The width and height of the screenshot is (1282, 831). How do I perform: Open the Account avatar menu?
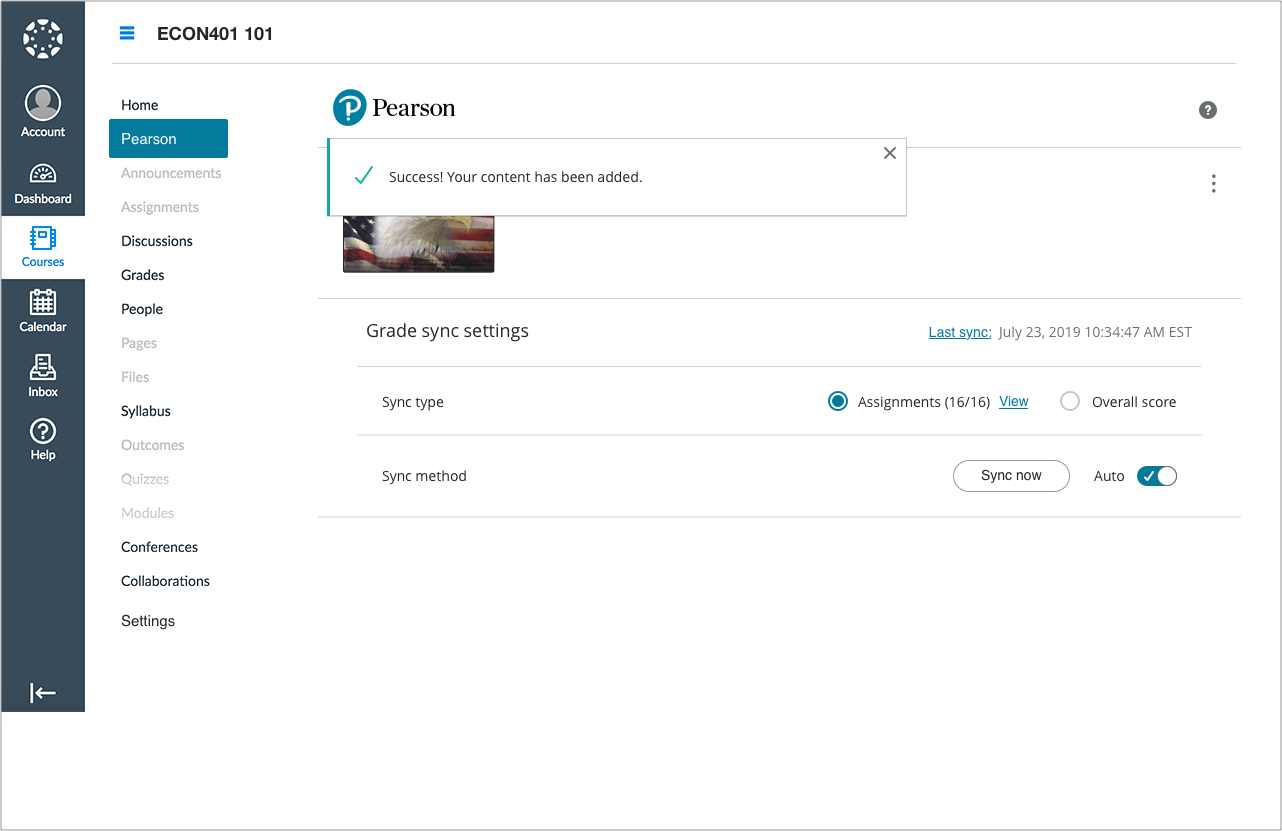43,112
